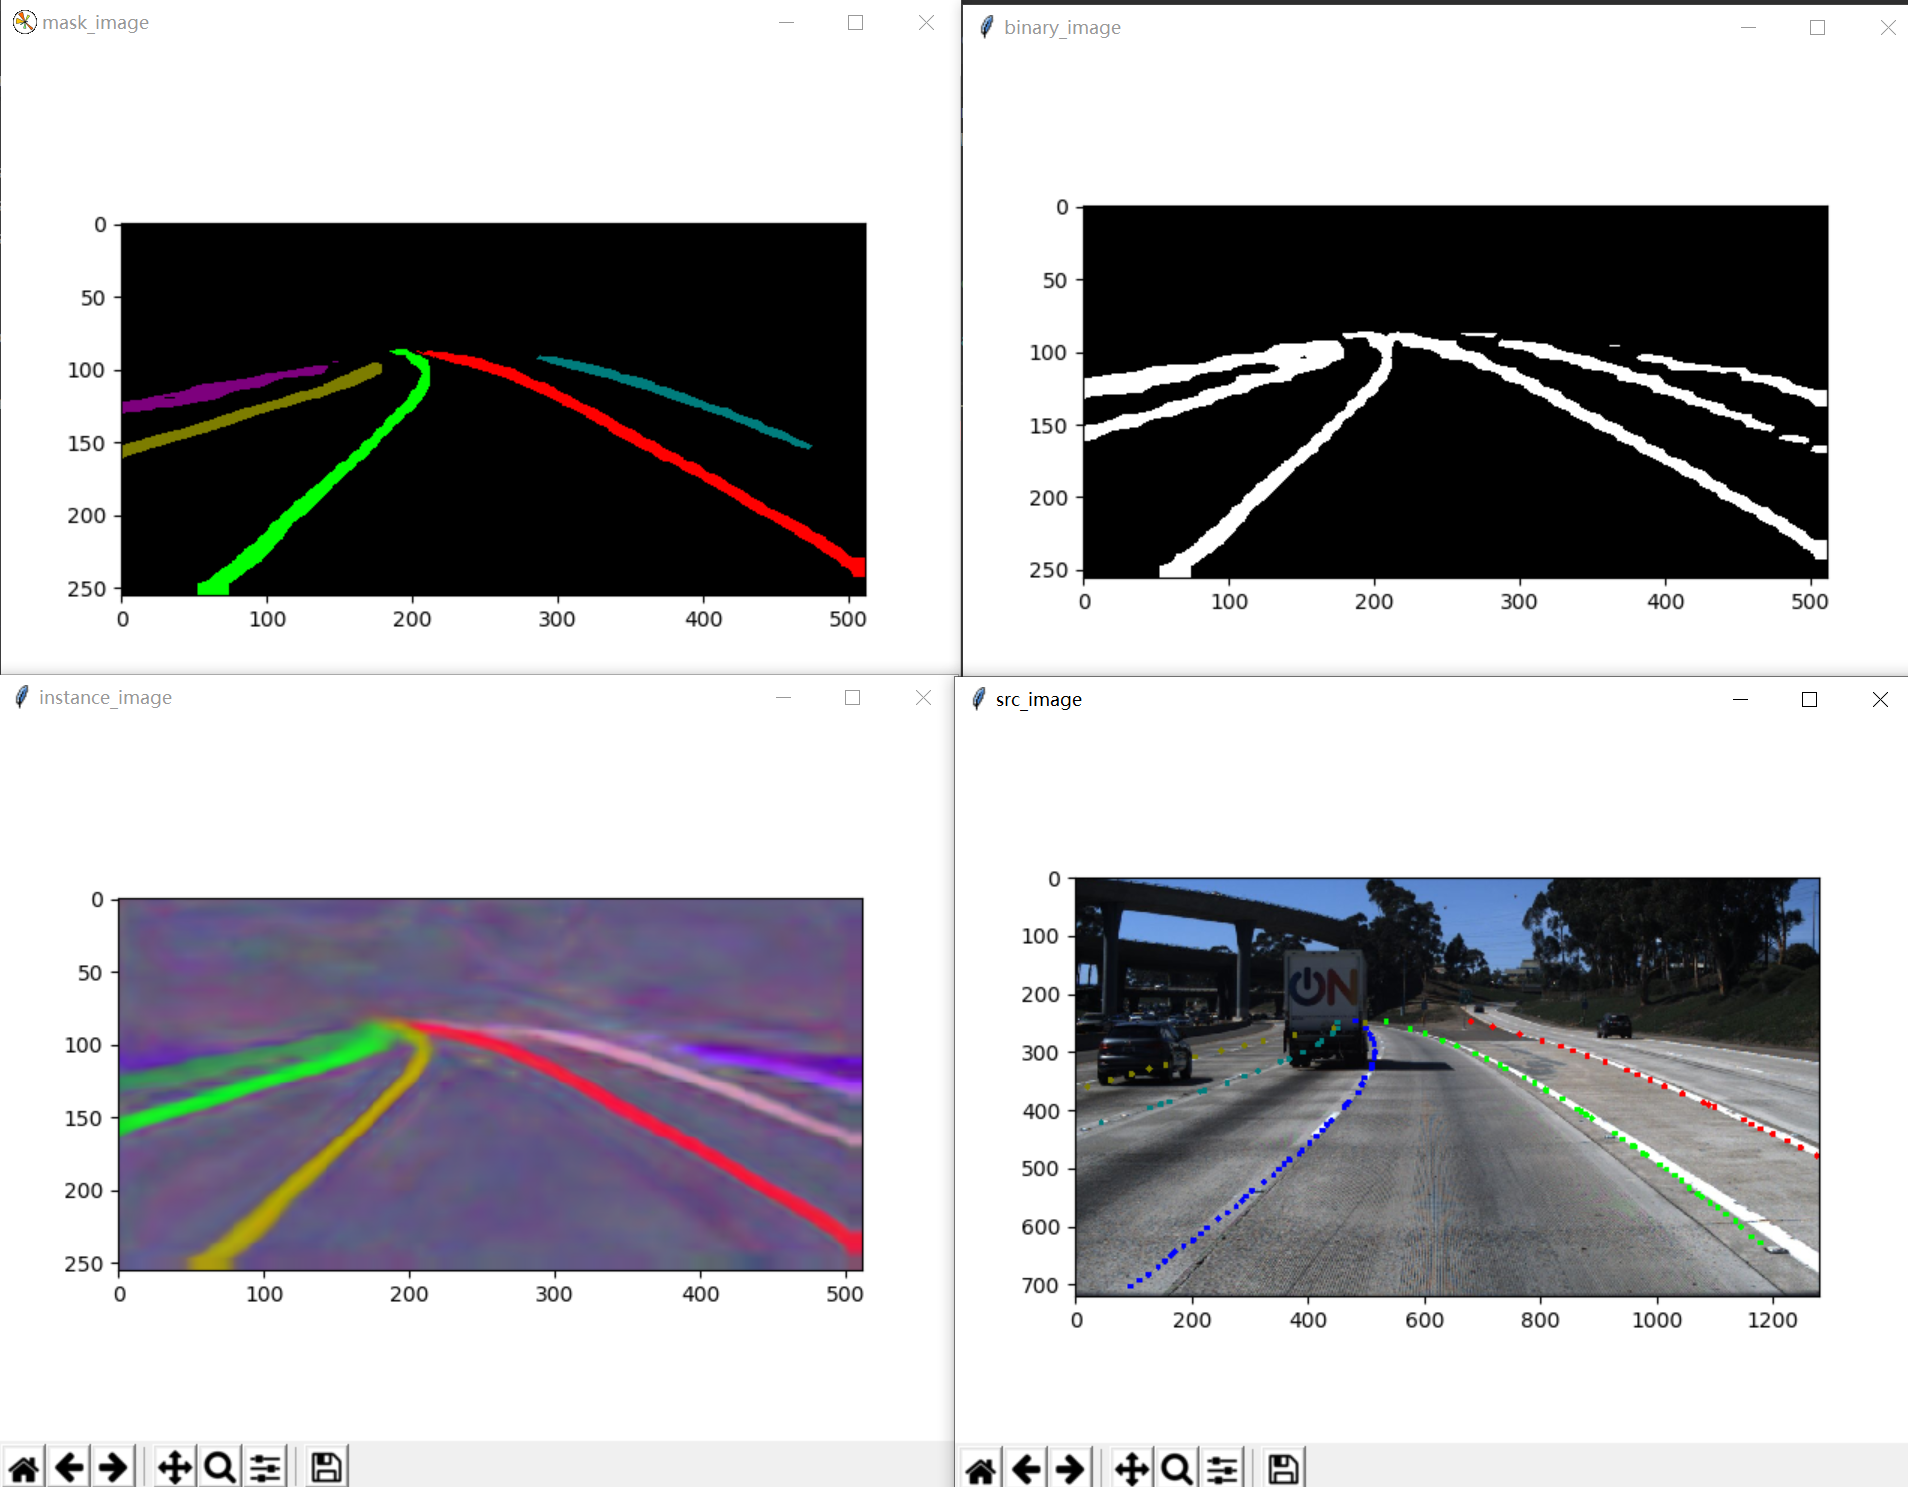
Task: Click inside the binary_image plot area
Action: click(1450, 400)
